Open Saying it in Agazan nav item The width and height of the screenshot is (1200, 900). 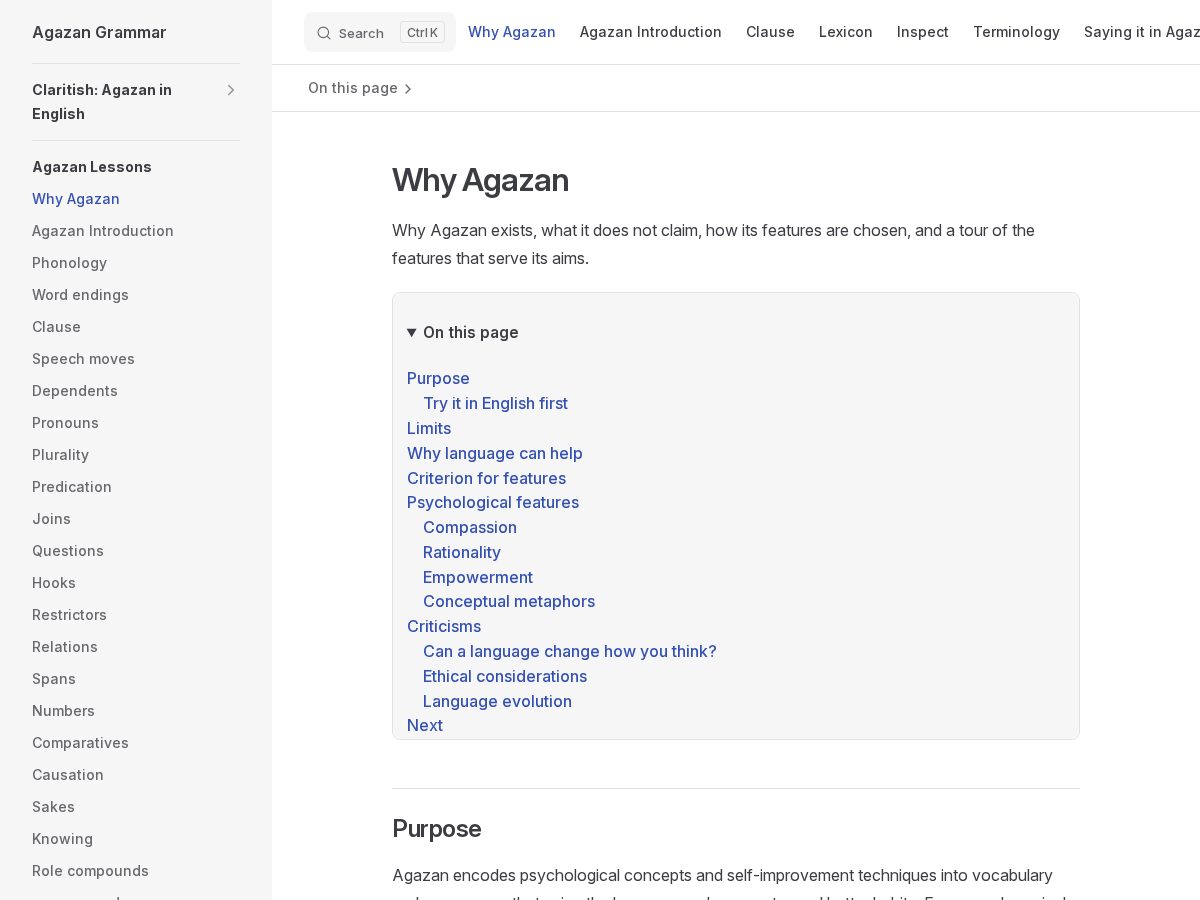tap(1142, 32)
